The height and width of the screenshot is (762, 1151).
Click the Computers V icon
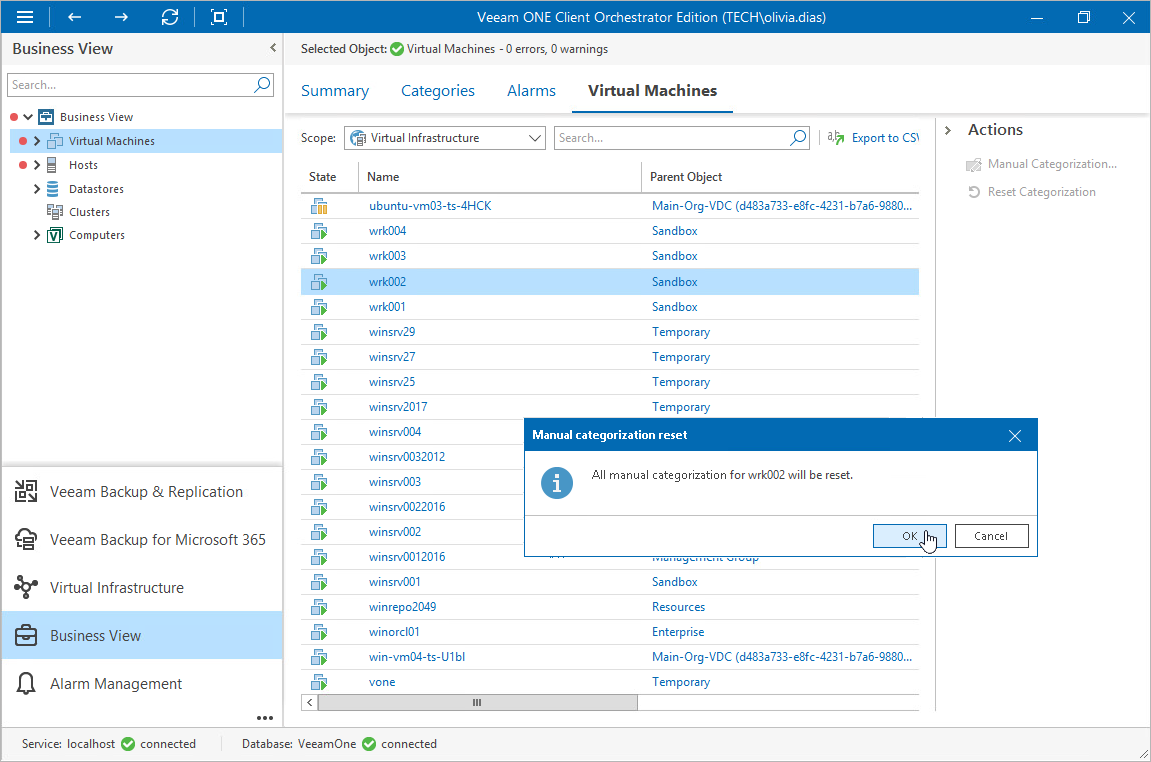(x=54, y=235)
